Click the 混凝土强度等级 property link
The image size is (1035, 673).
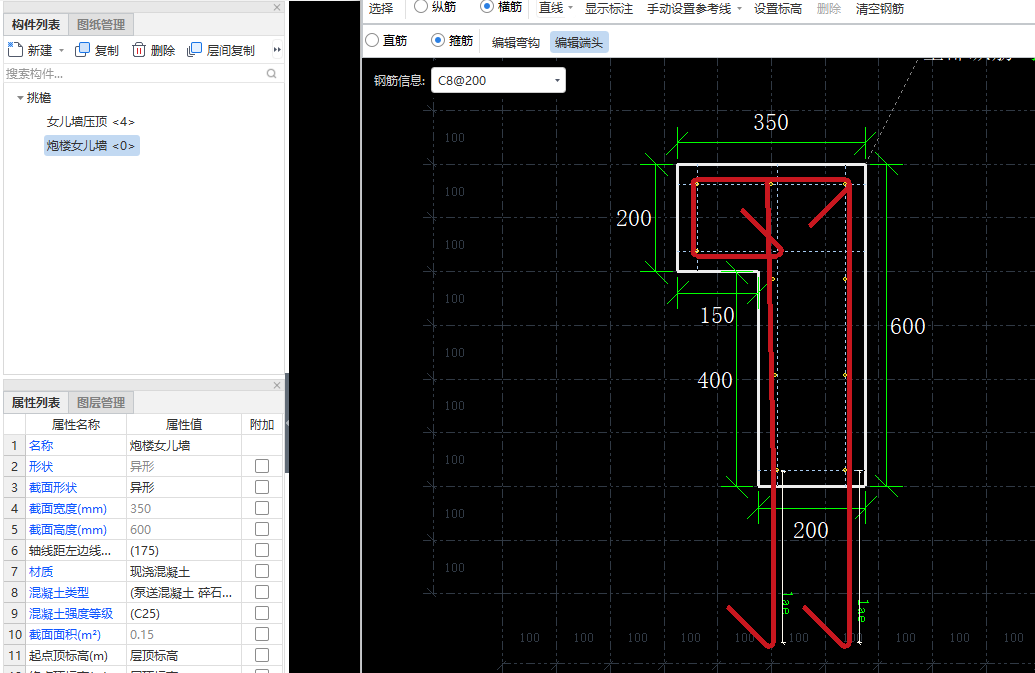pos(71,614)
